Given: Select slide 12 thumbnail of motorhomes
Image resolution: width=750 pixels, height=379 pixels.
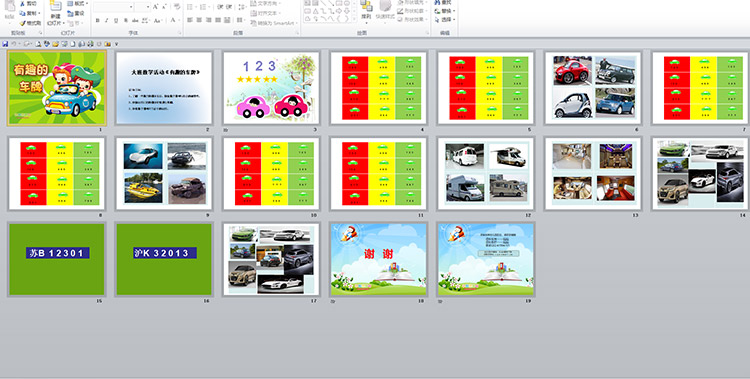Looking at the screenshot, I should coord(486,174).
